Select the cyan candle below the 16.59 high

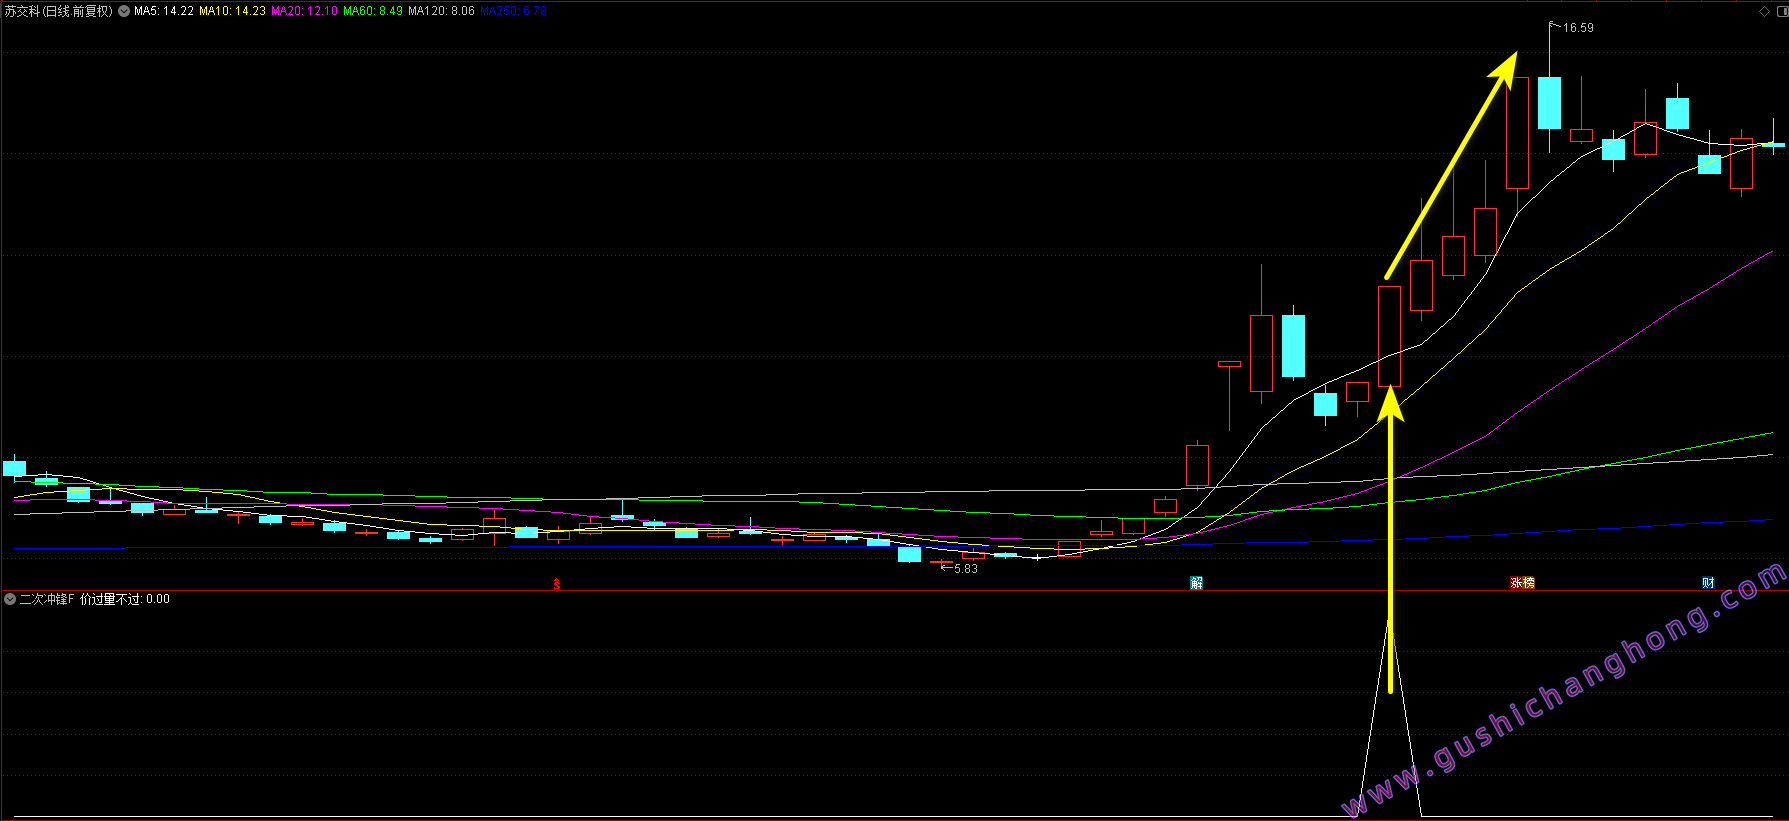point(1549,102)
